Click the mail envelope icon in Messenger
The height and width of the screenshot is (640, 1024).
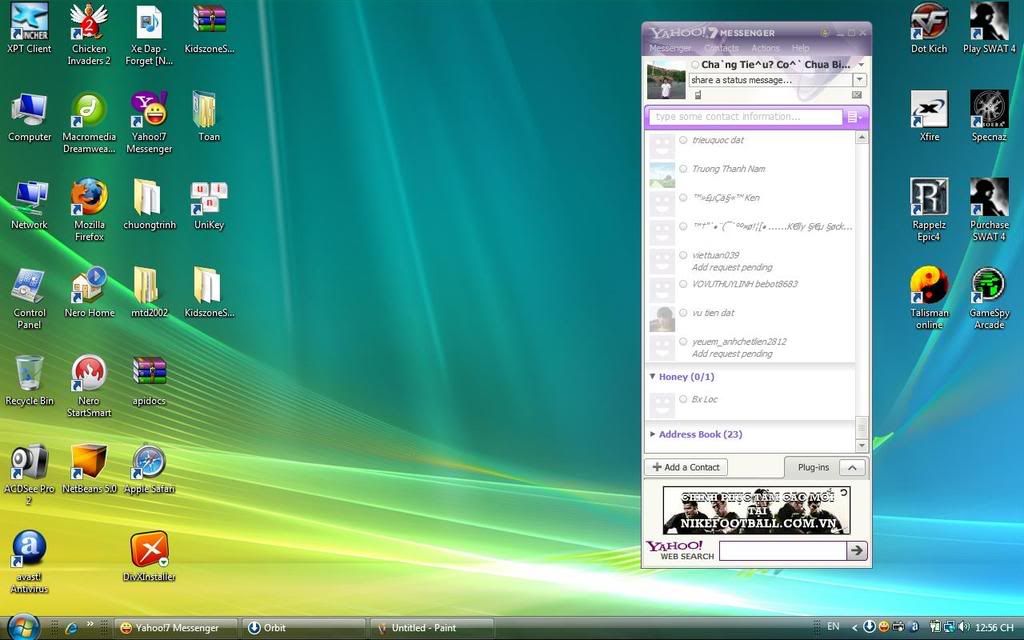tap(857, 95)
